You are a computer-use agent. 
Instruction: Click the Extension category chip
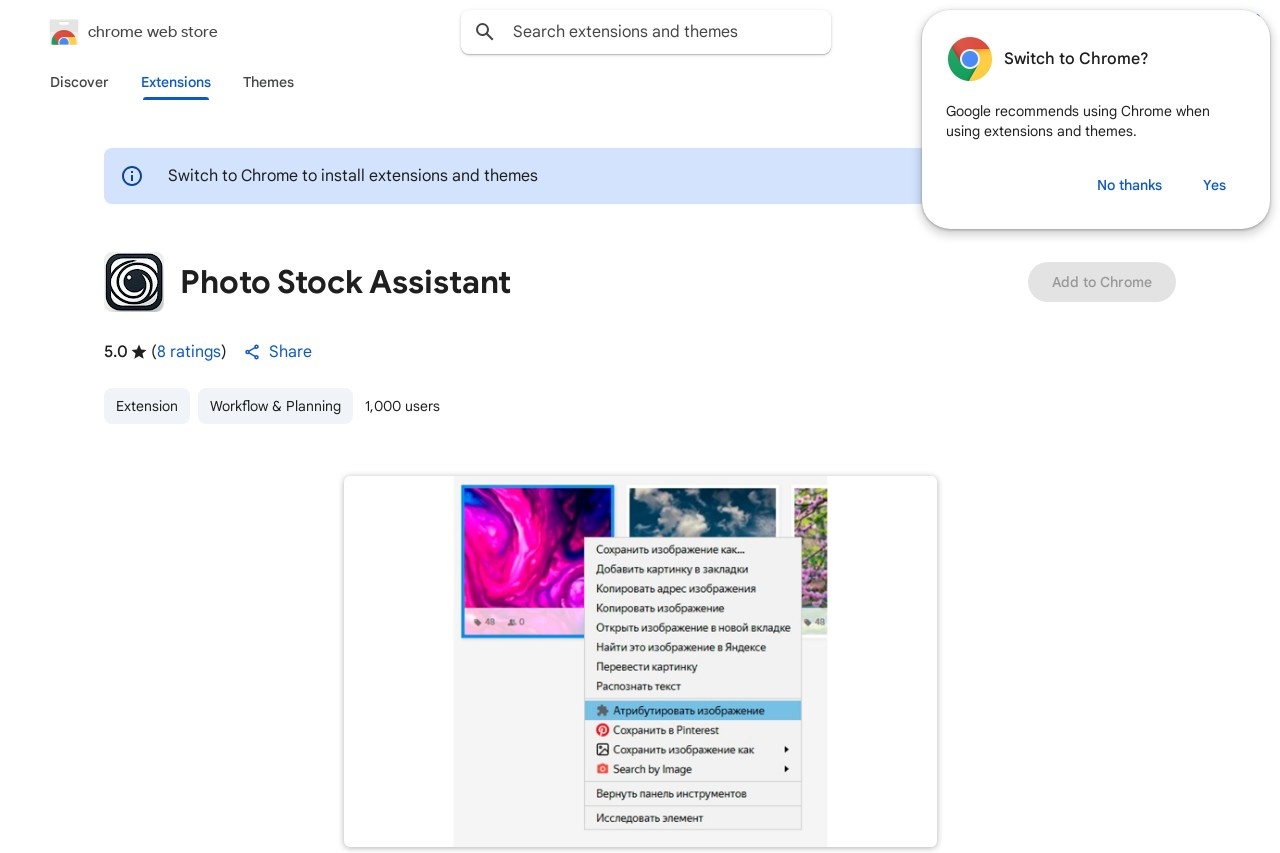point(147,406)
